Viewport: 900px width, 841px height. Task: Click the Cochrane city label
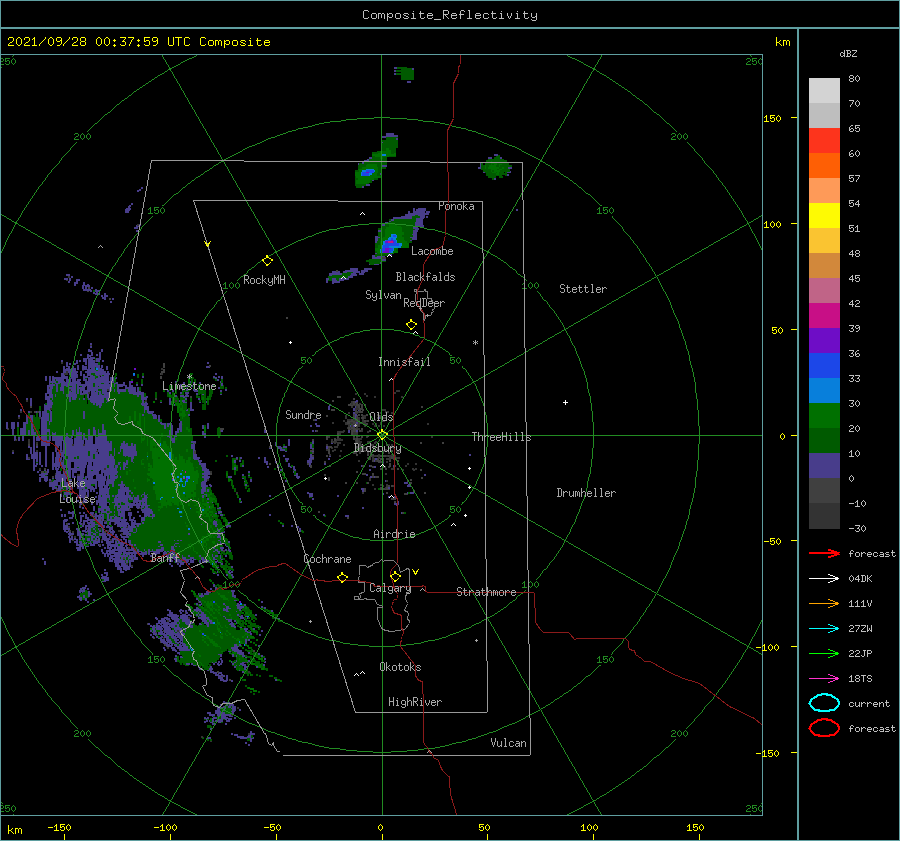327,559
